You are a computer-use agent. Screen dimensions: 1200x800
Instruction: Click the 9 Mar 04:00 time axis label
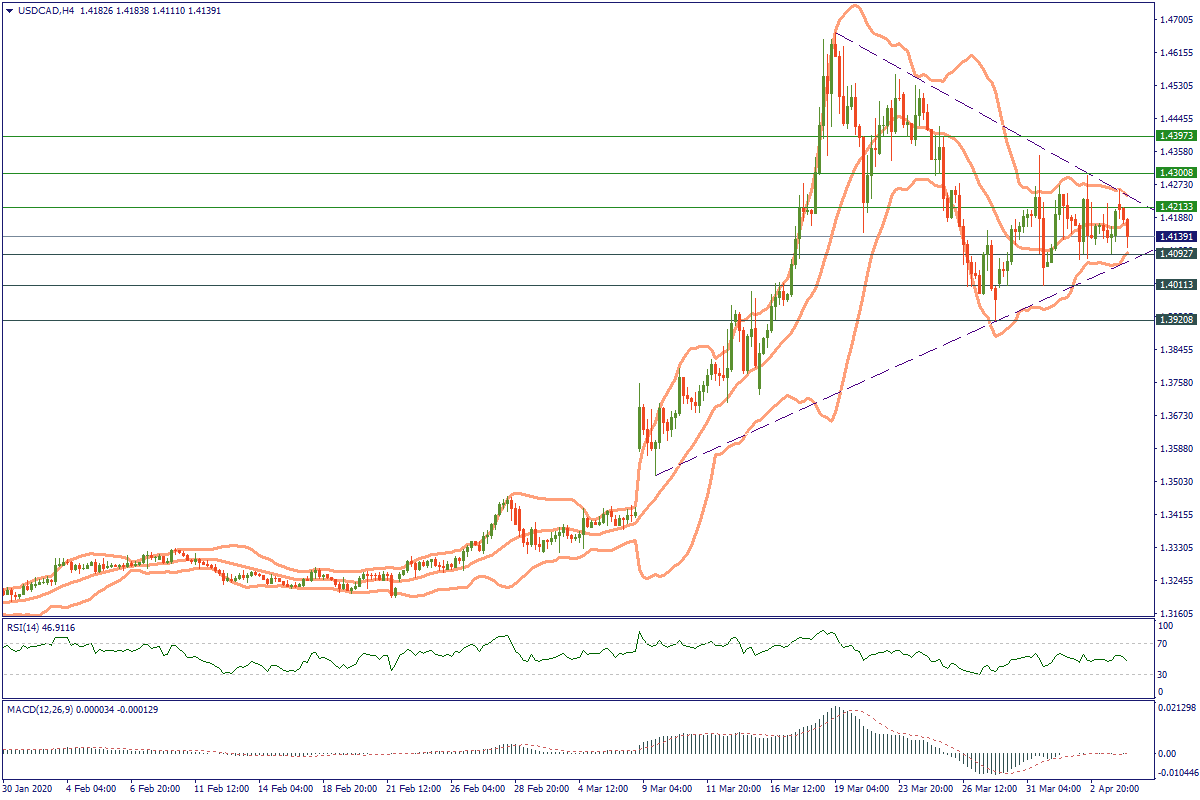pos(666,789)
